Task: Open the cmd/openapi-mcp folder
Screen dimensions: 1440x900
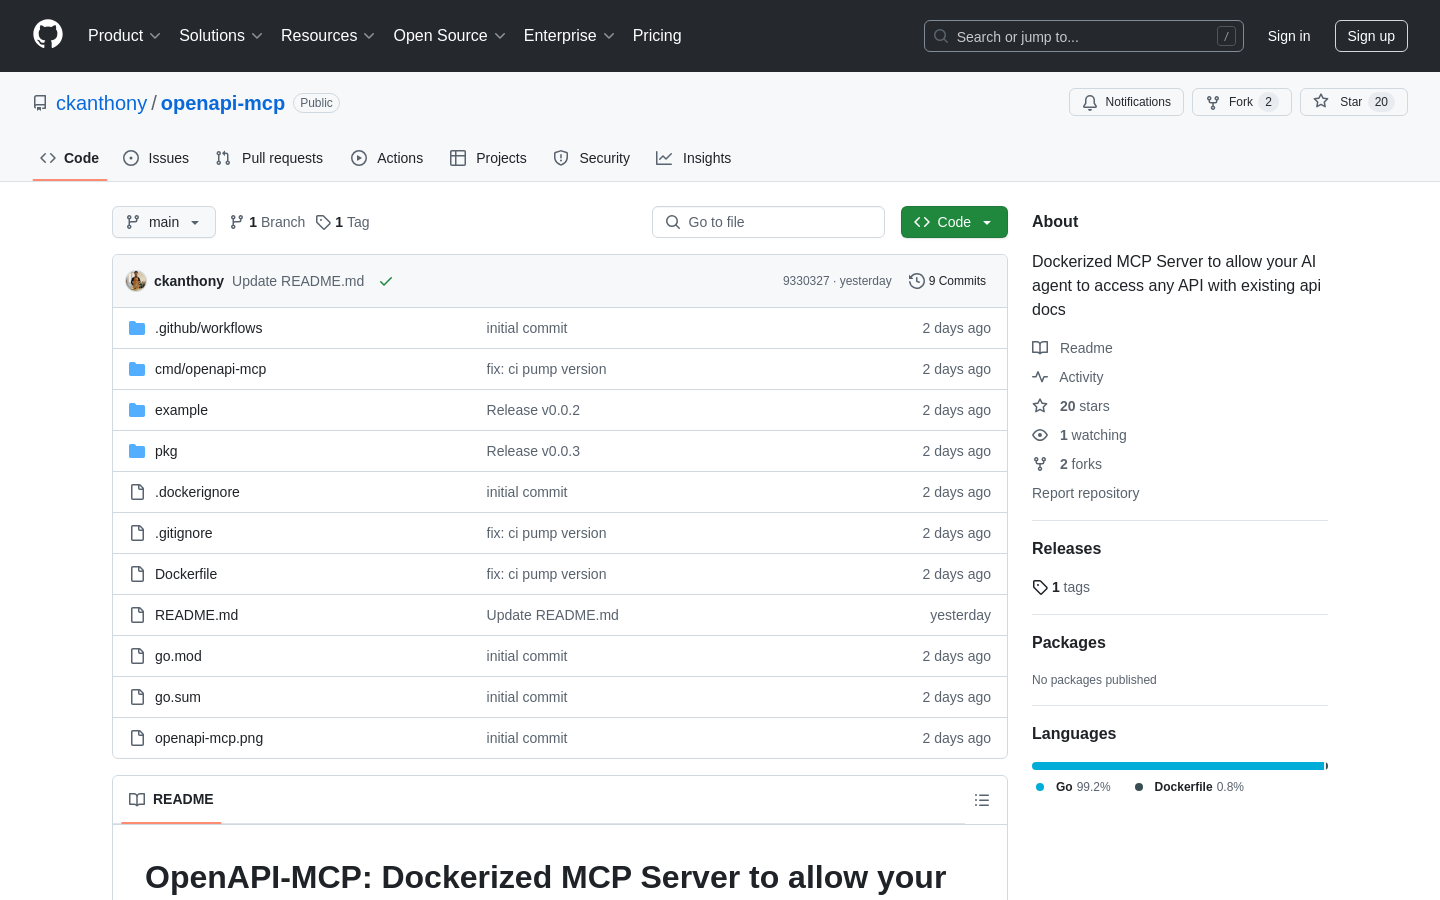Action: coord(210,369)
